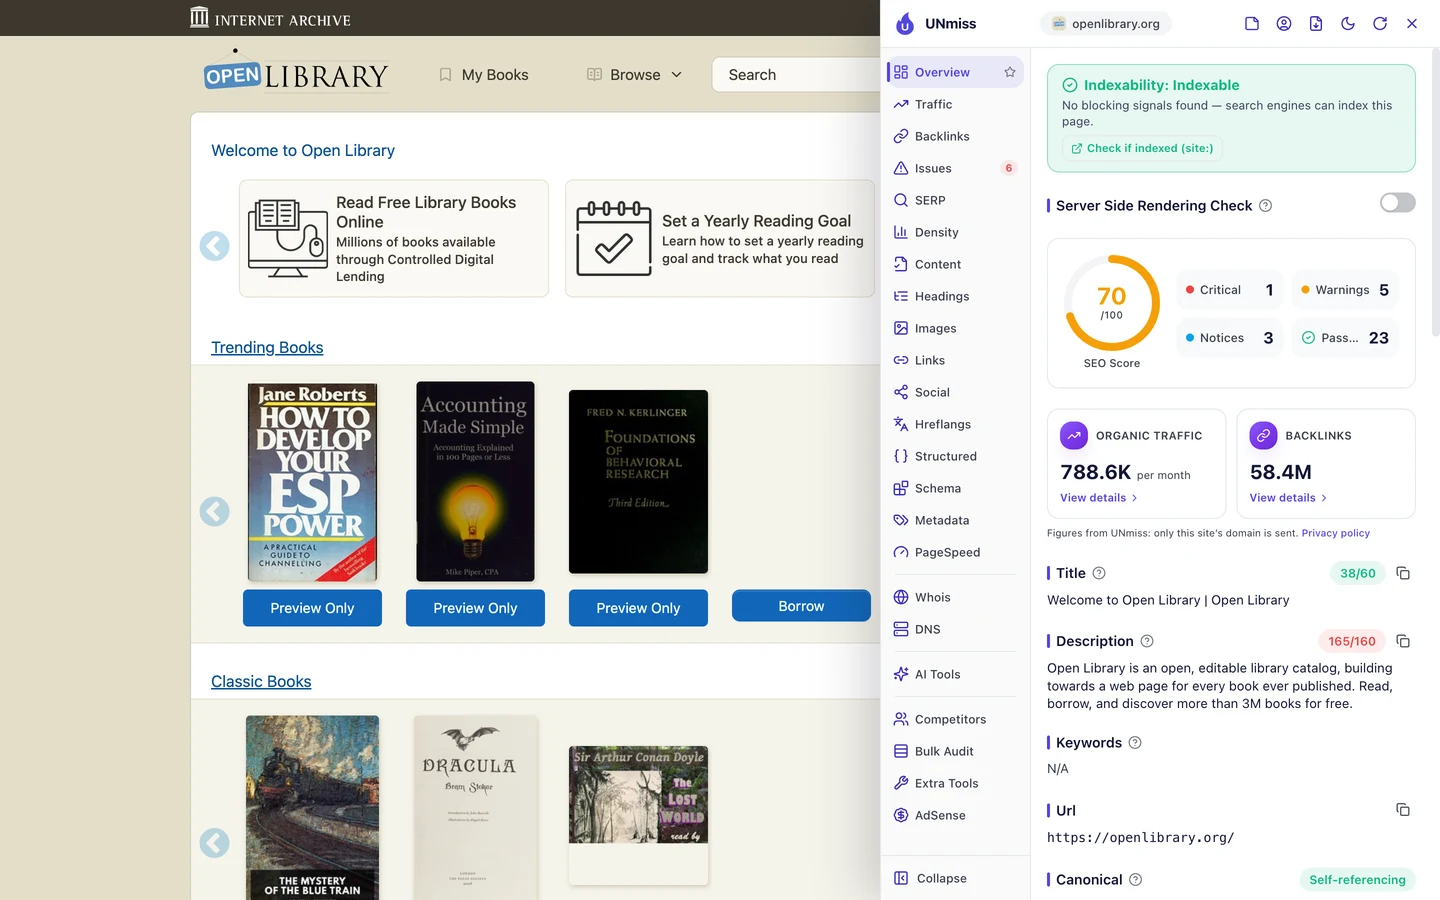Copy the page Url

coord(1403,810)
